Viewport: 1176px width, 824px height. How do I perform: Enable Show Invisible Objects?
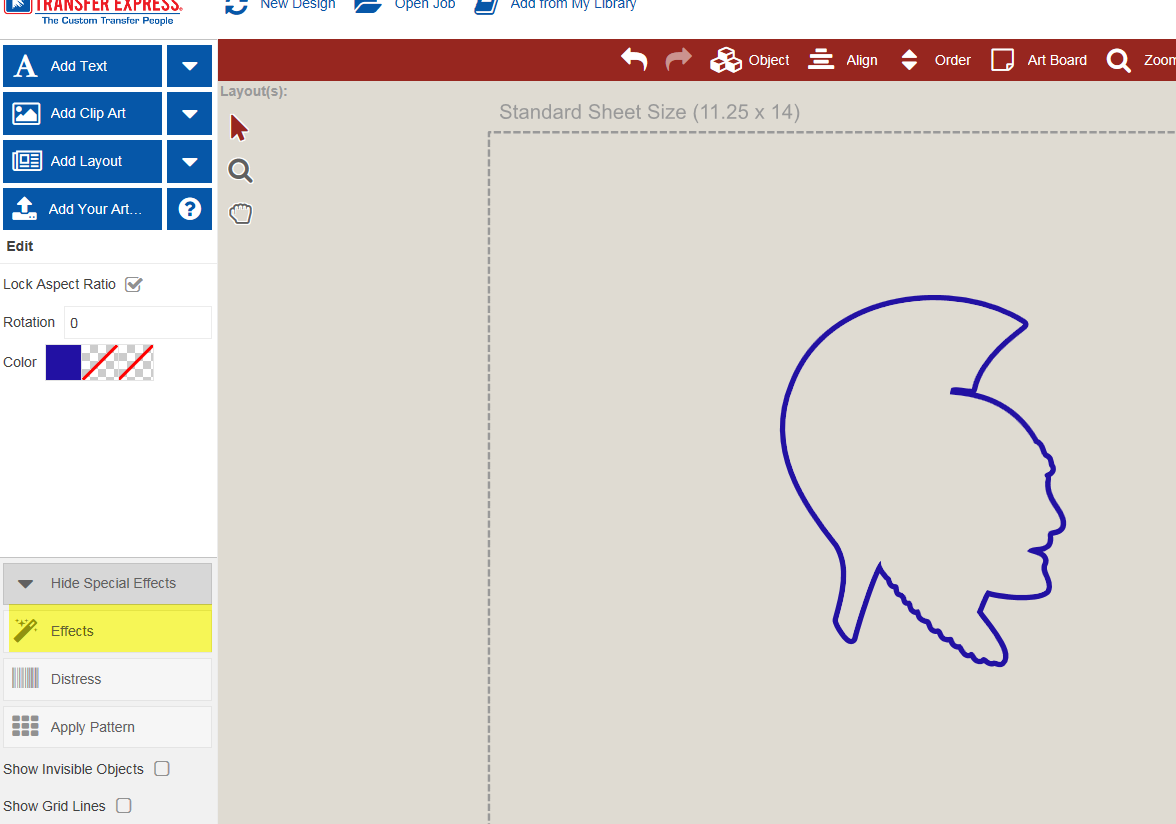pyautogui.click(x=161, y=769)
